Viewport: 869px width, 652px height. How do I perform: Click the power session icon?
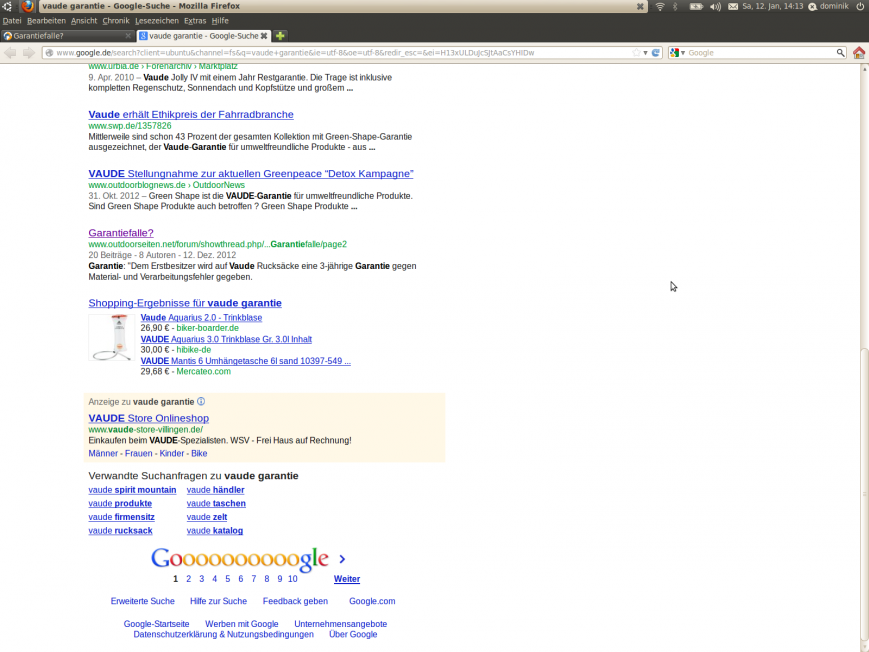click(860, 6)
